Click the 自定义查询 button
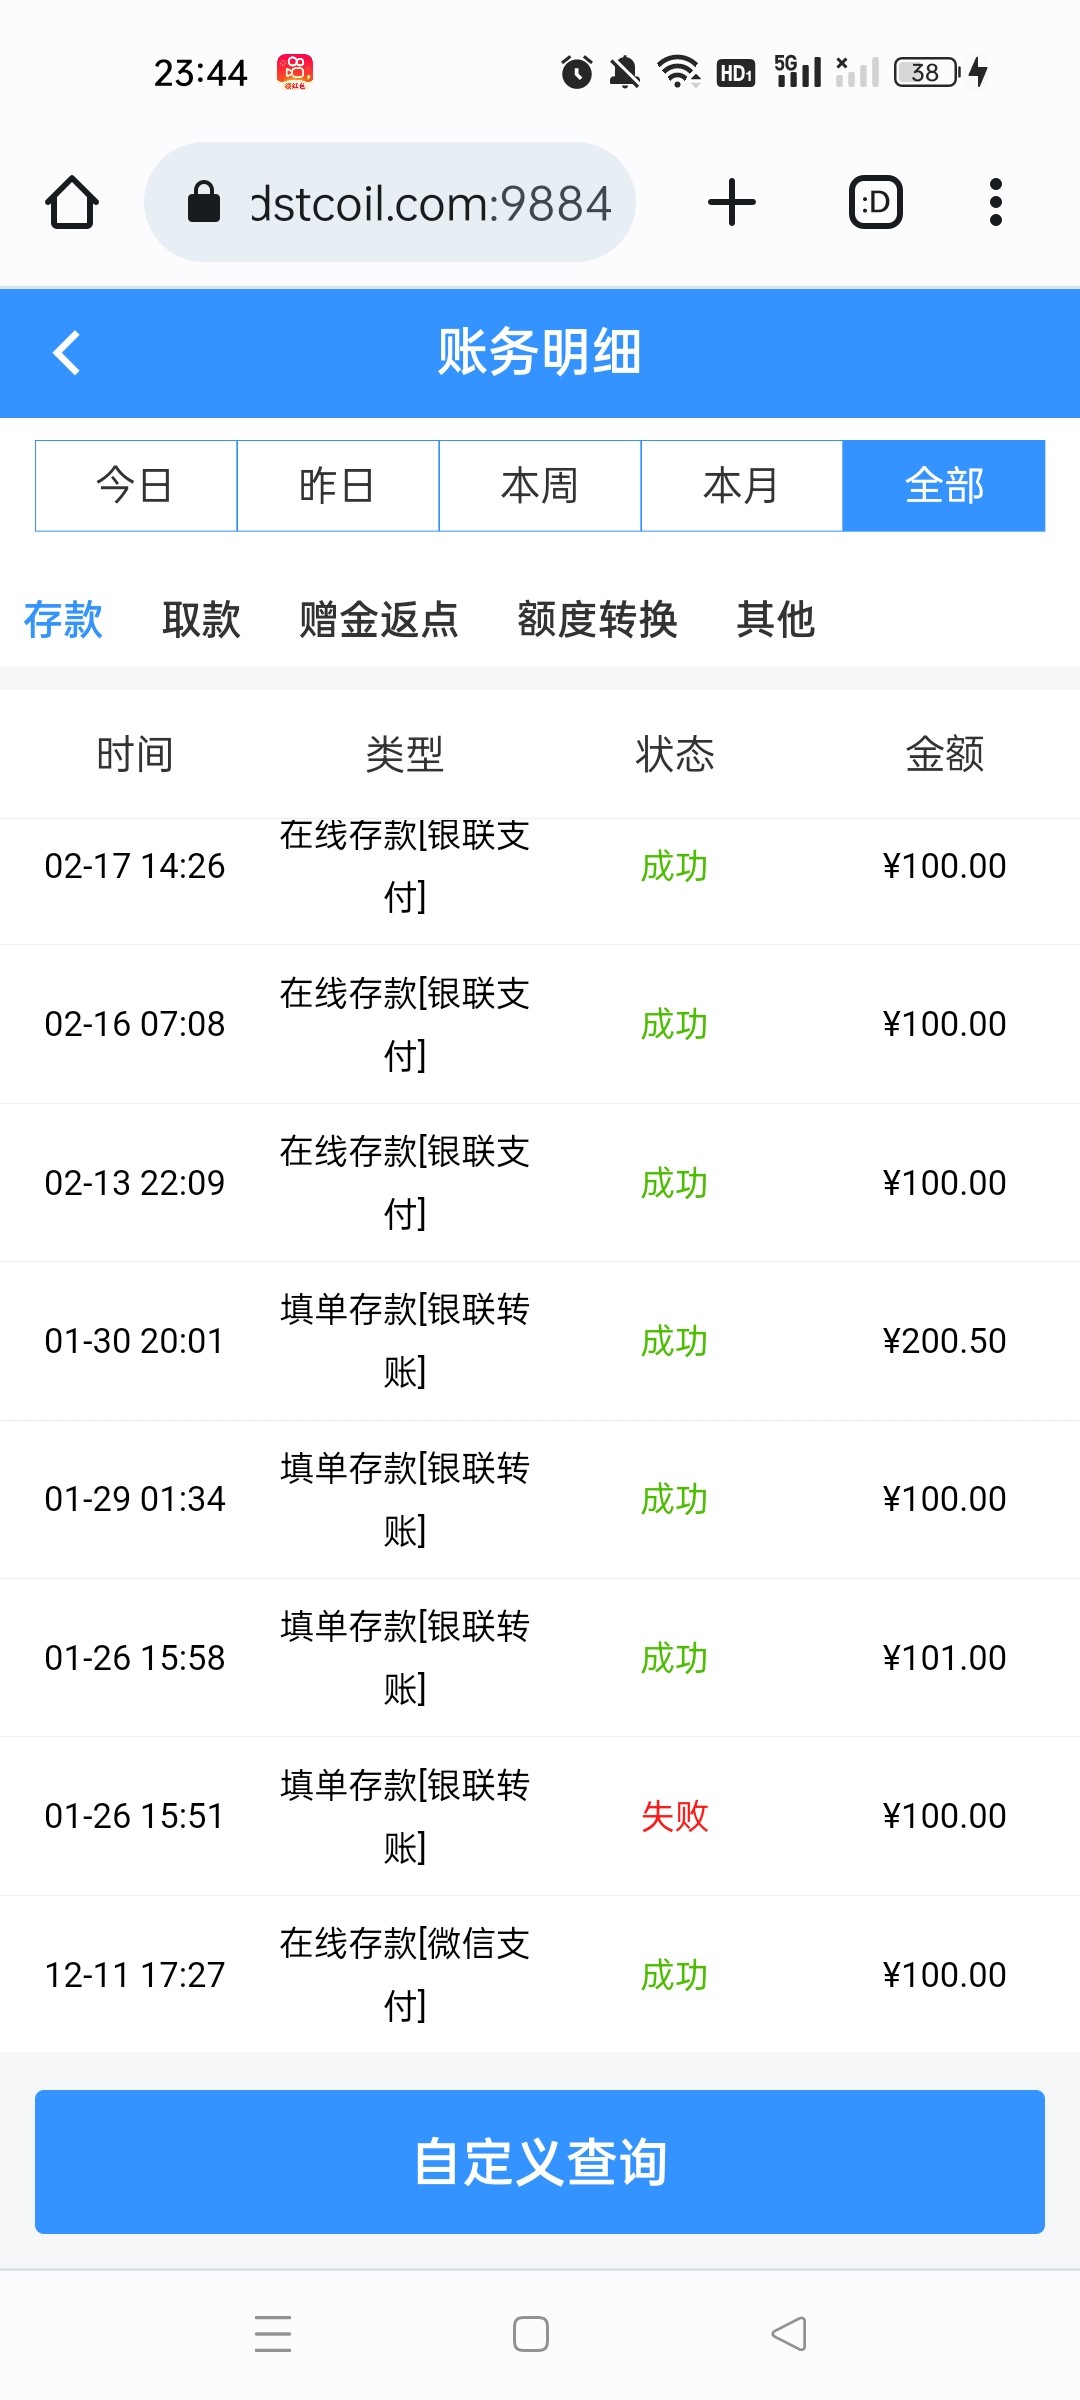 tap(540, 2162)
